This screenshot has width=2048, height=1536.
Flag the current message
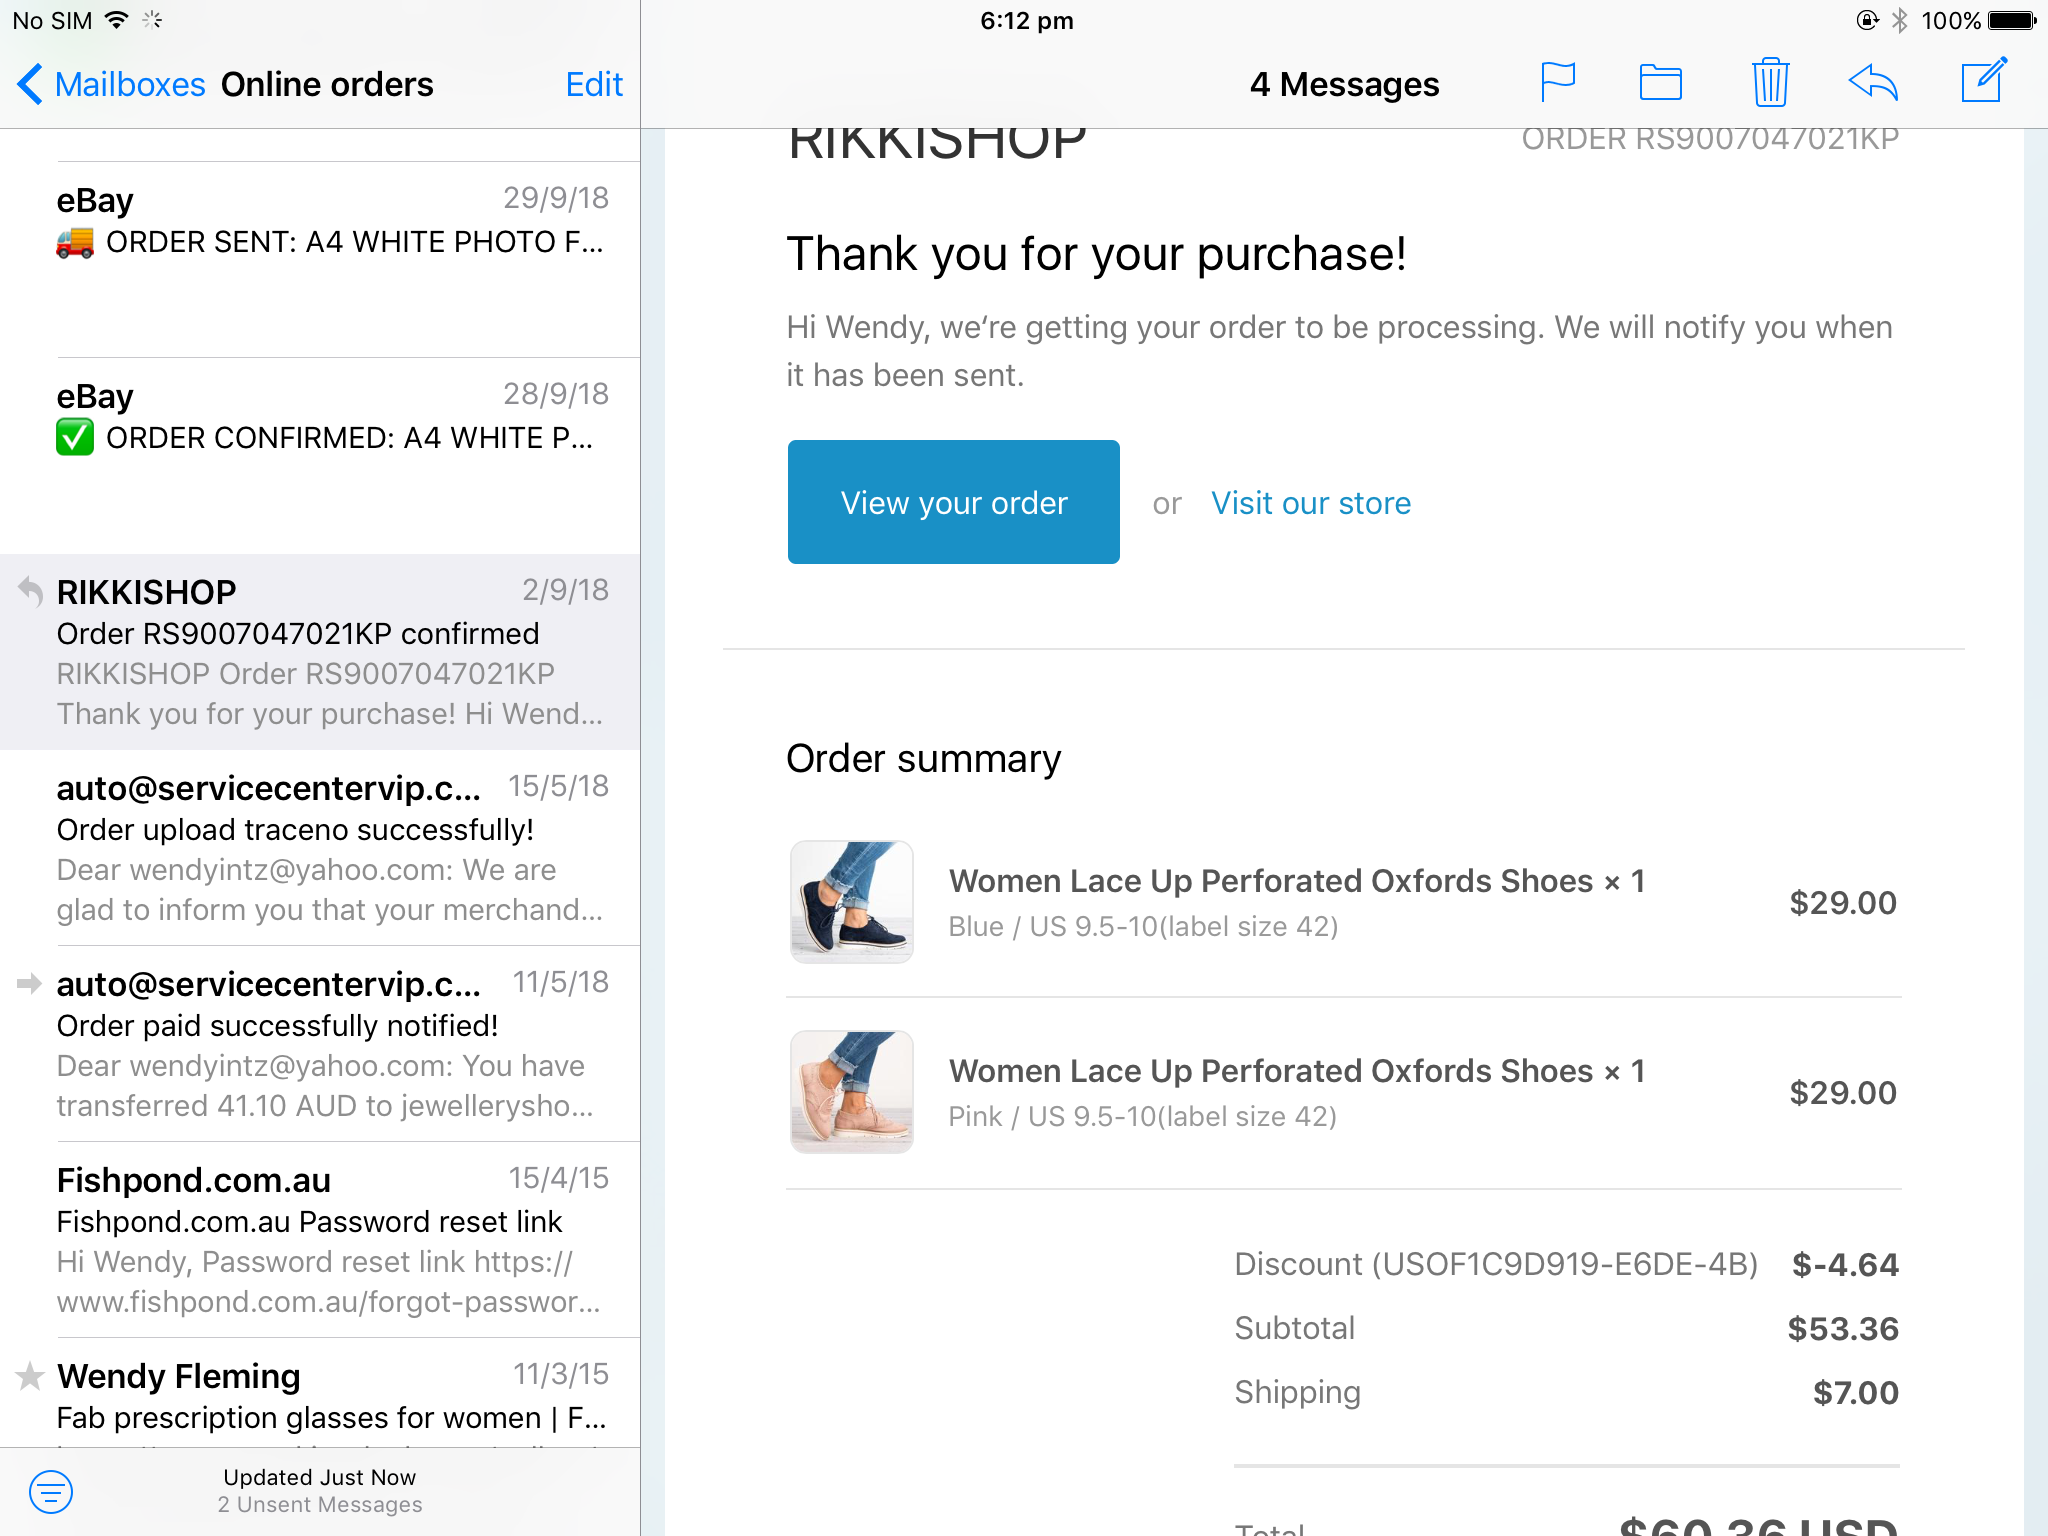pyautogui.click(x=1558, y=83)
